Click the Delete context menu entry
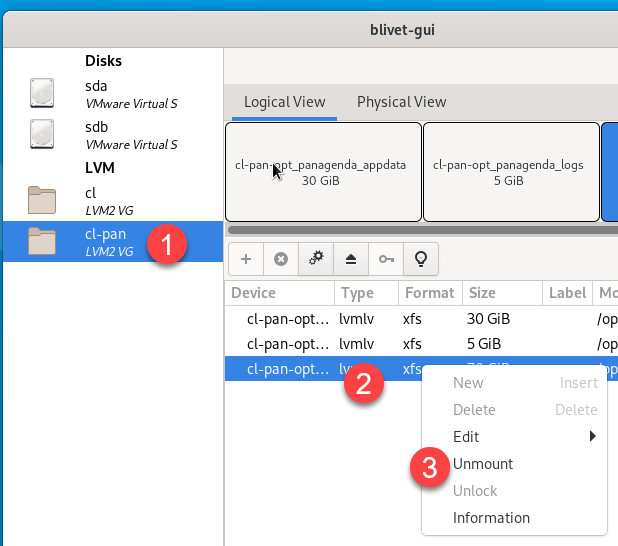The height and width of the screenshot is (546, 618). pos(514,410)
